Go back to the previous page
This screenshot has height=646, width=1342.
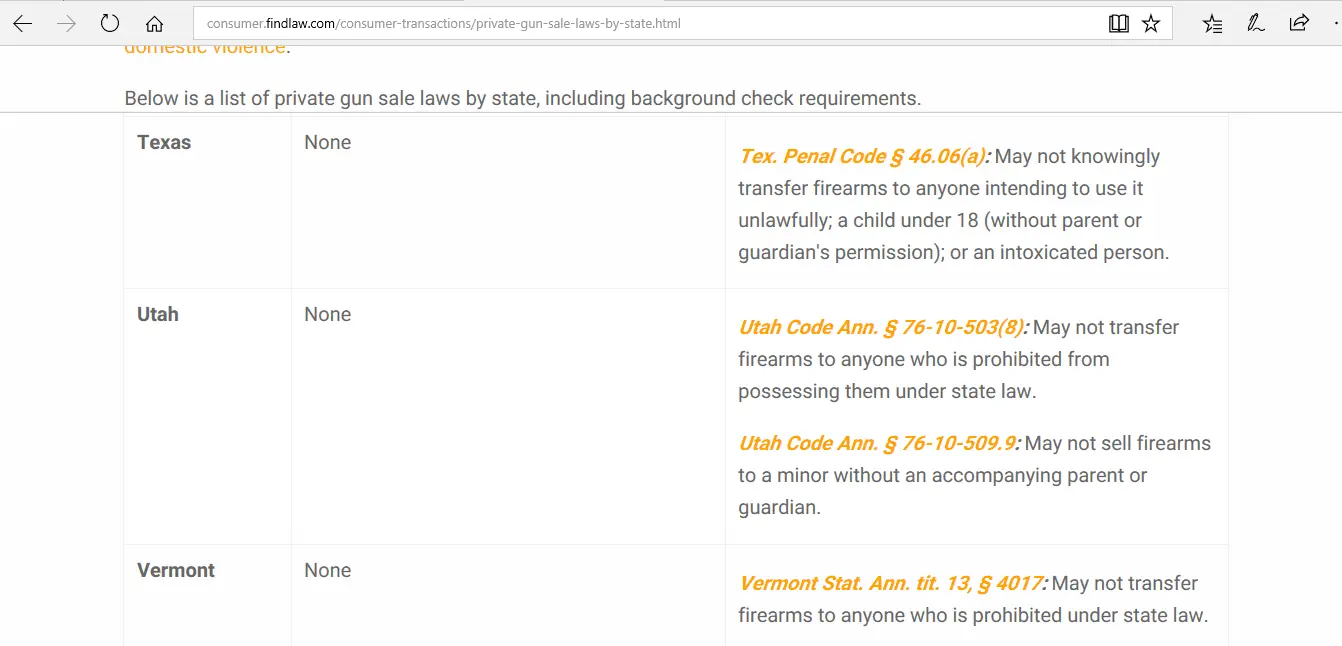tap(23, 23)
